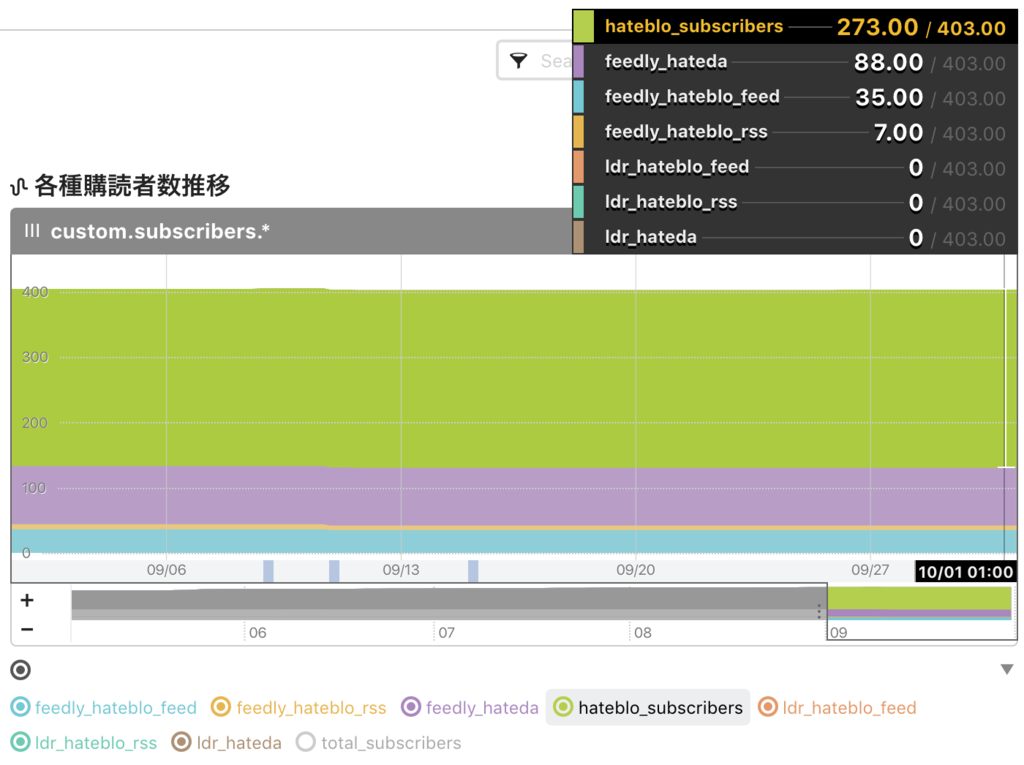This screenshot has height=765, width=1024.
Task: Click the 09/20 x-axis date label
Action: [635, 570]
